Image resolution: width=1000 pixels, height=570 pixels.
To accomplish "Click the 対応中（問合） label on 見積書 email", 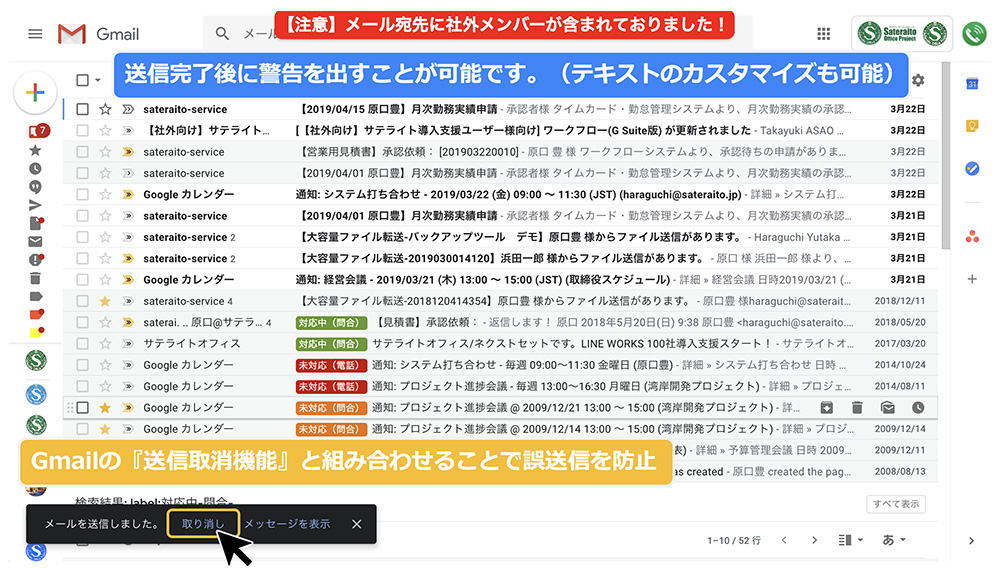I will click(331, 323).
